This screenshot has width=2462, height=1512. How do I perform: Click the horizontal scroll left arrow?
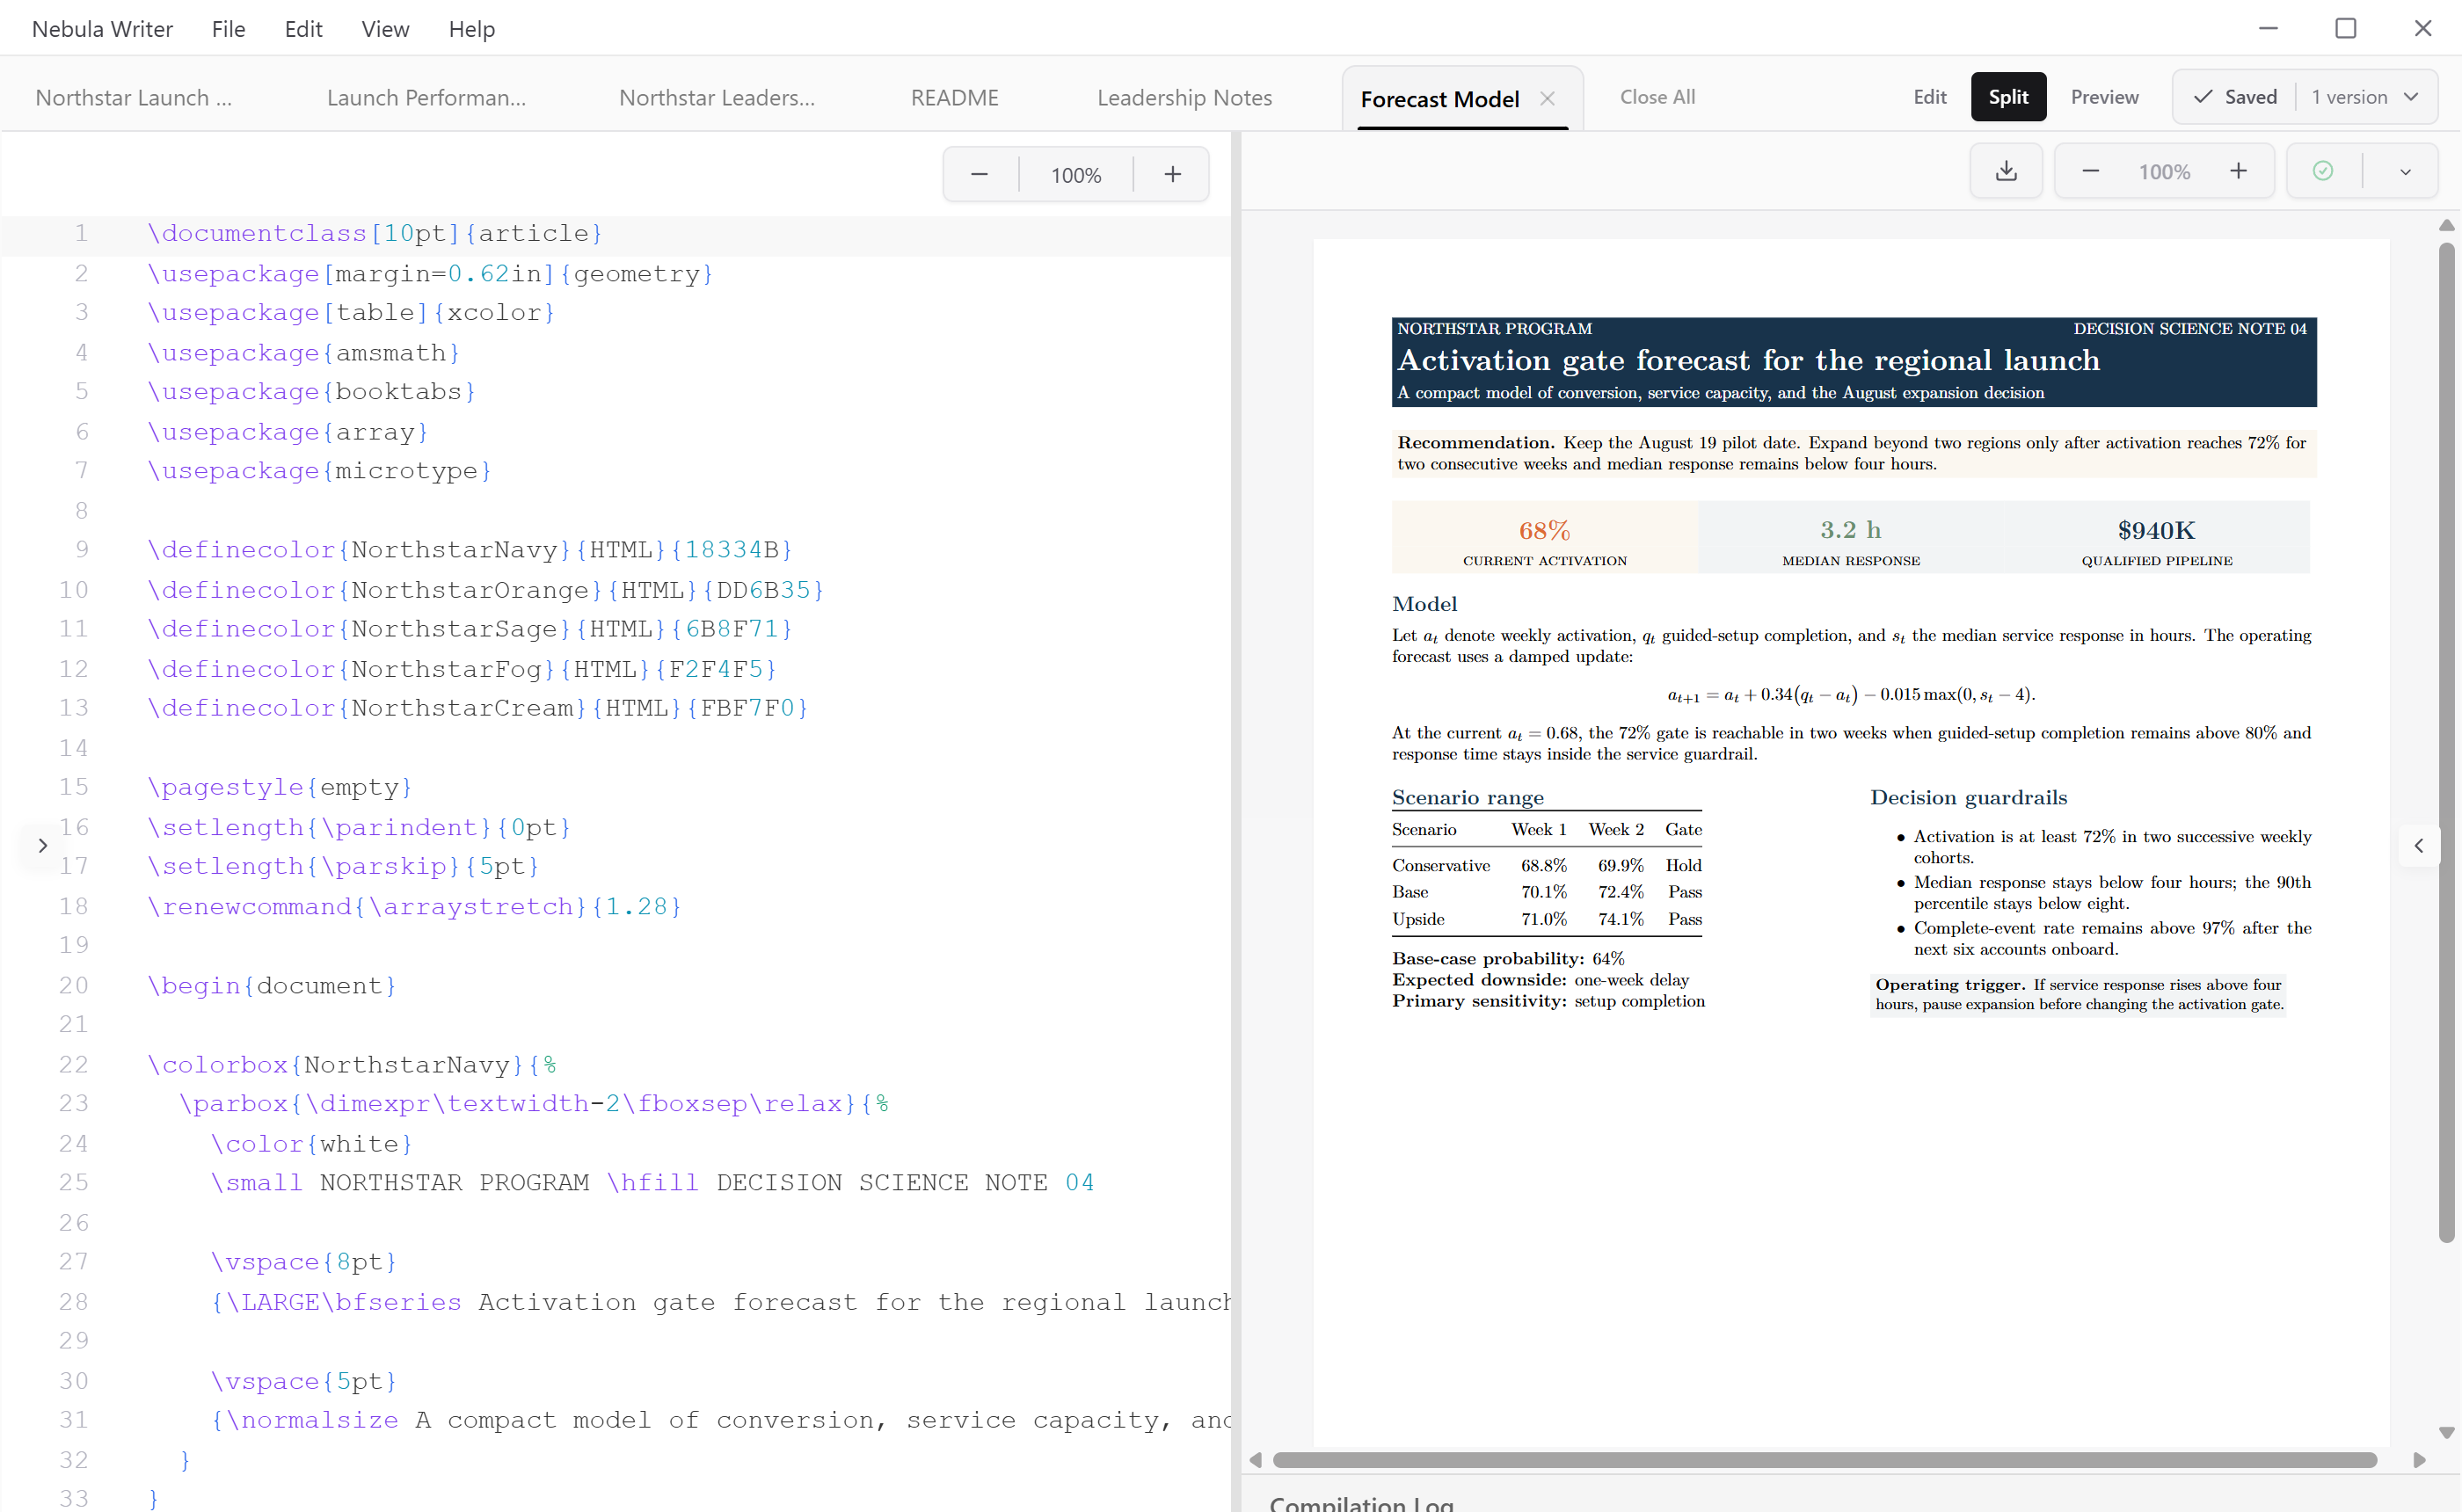(1255, 1459)
